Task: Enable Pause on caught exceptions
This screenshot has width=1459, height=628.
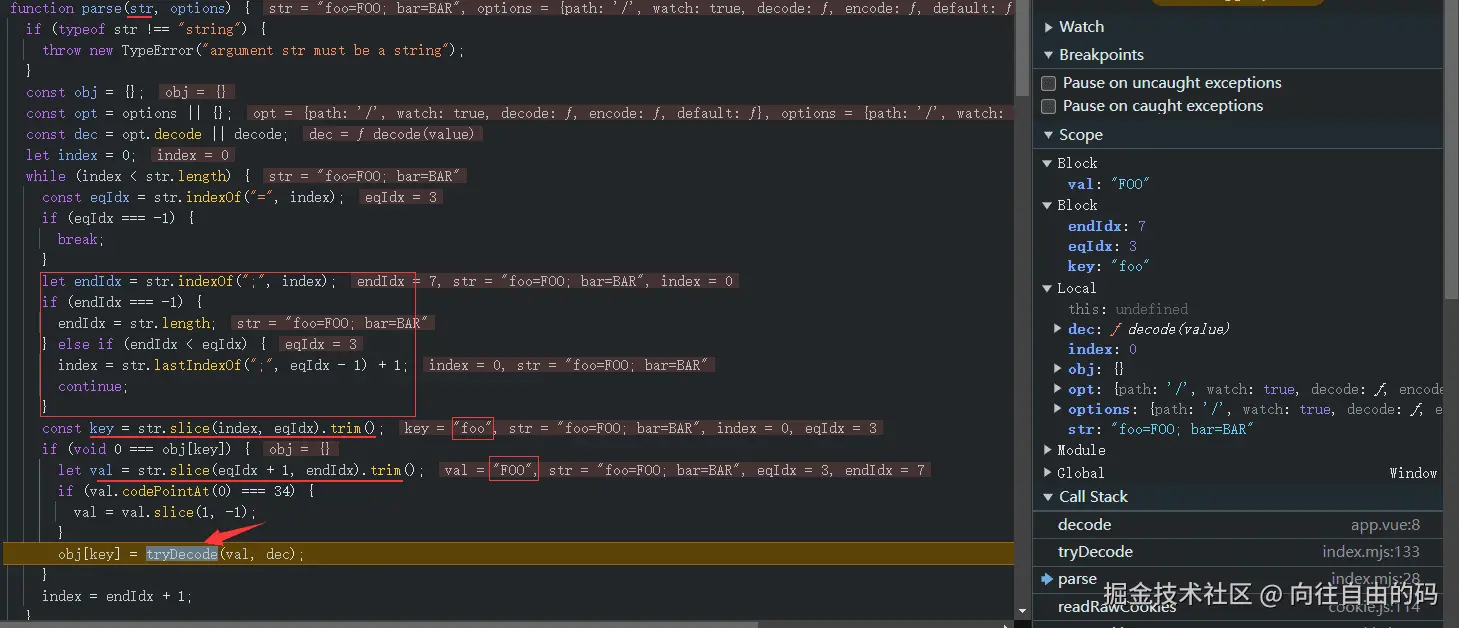Action: [1048, 106]
